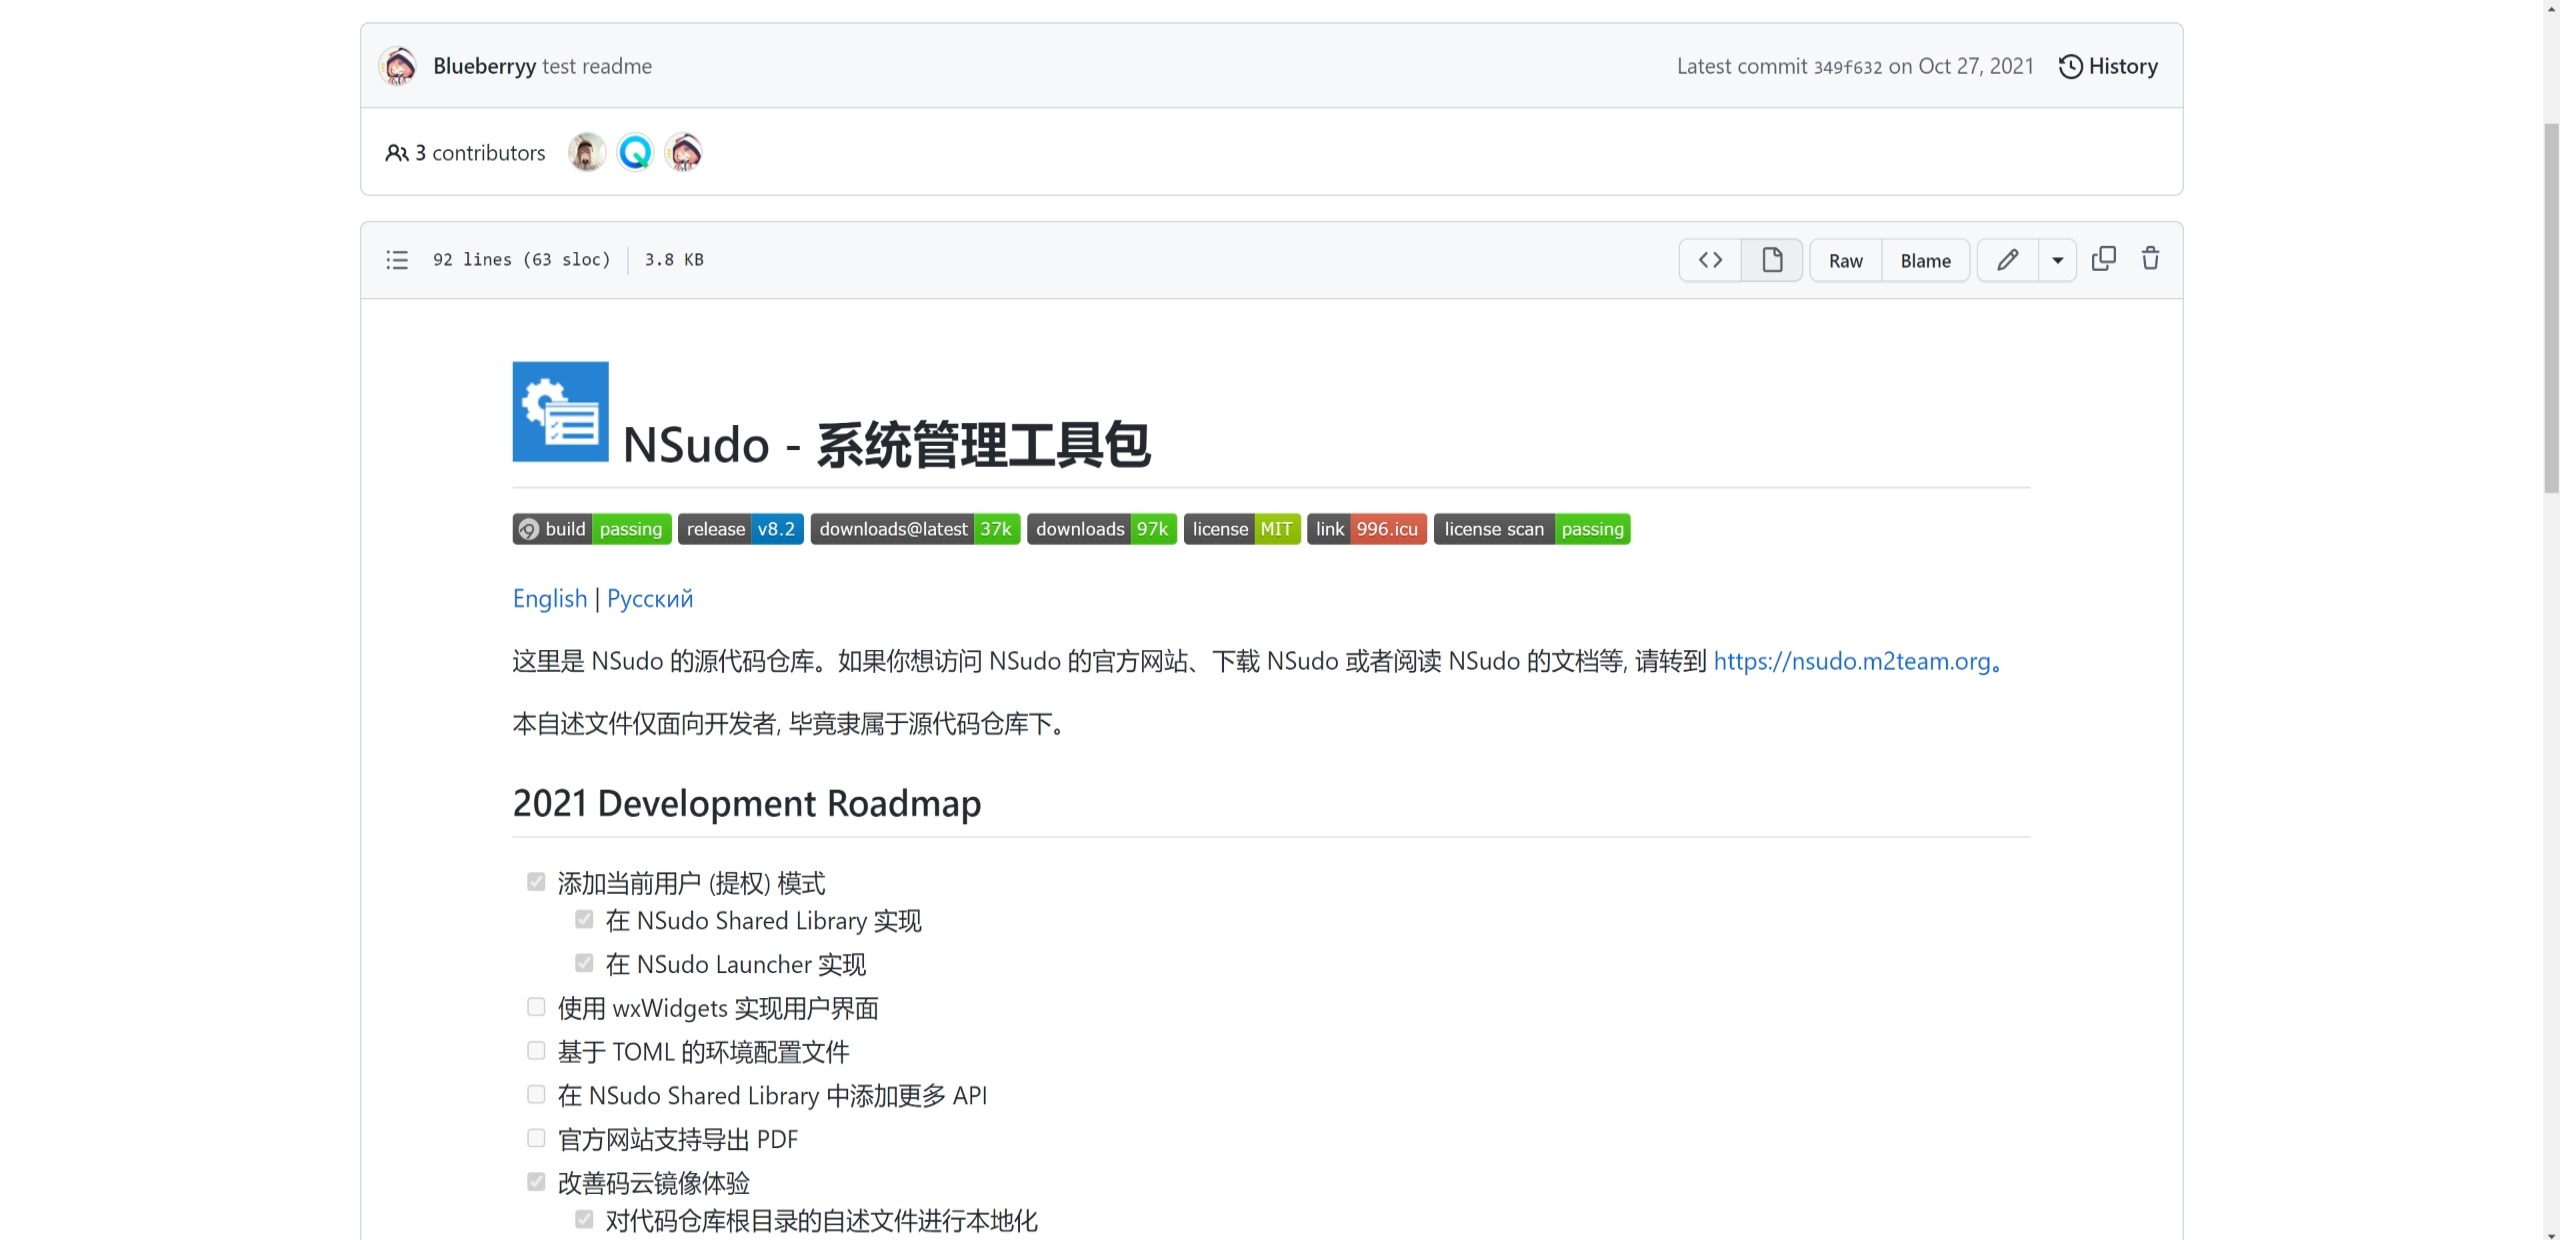Open Blueberryy's avatar in commit header
The width and height of the screenshot is (2560, 1240).
pos(398,66)
